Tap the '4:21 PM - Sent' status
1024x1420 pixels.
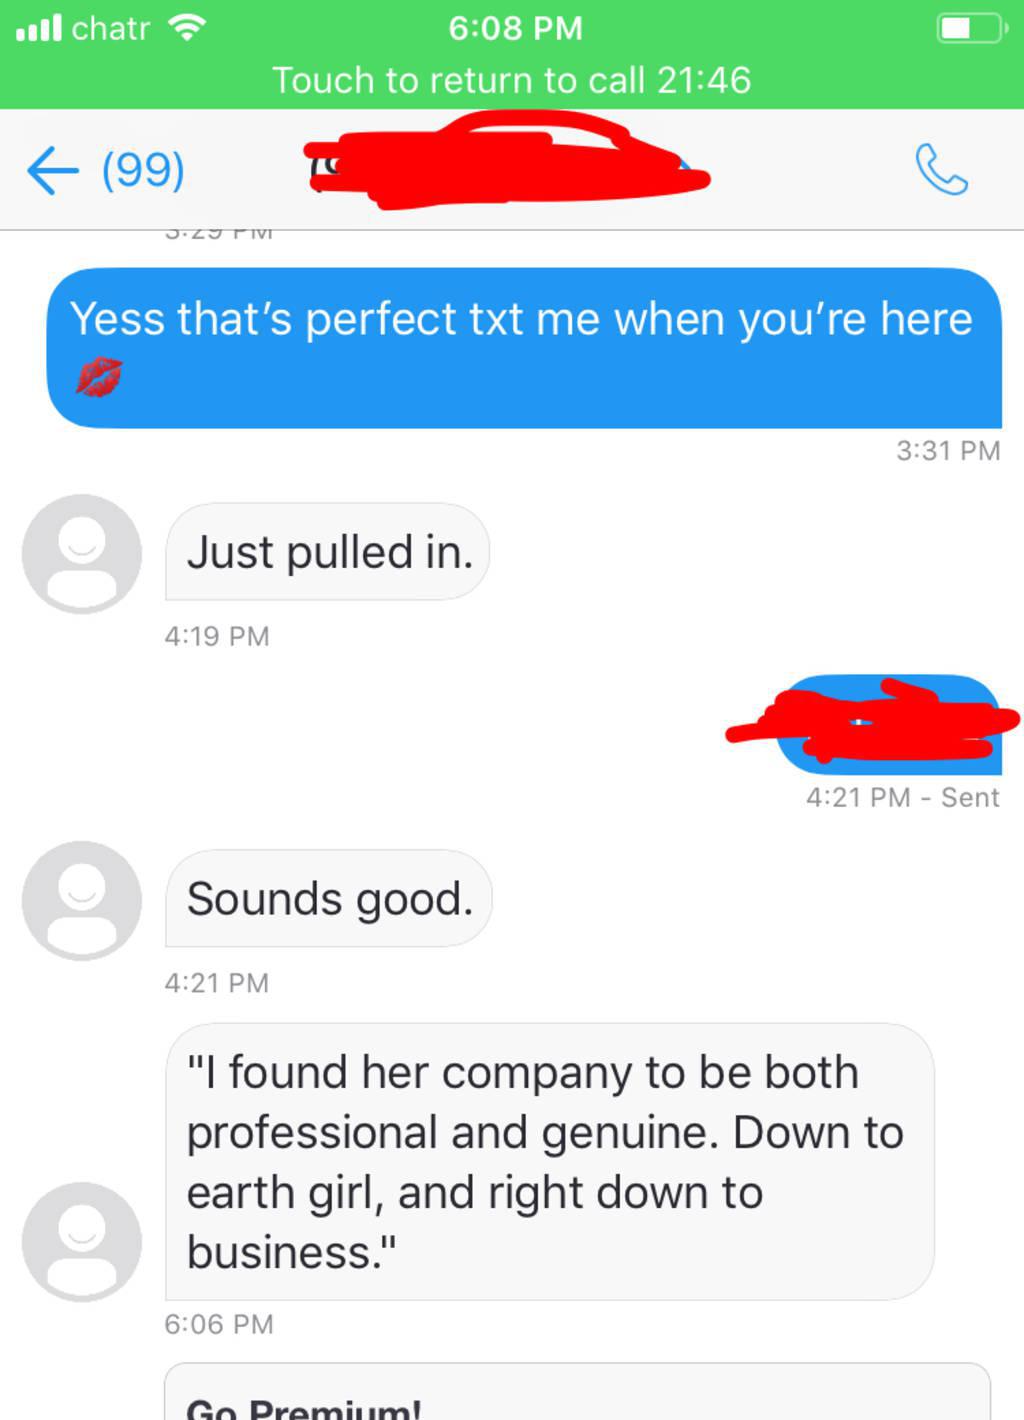click(x=902, y=797)
